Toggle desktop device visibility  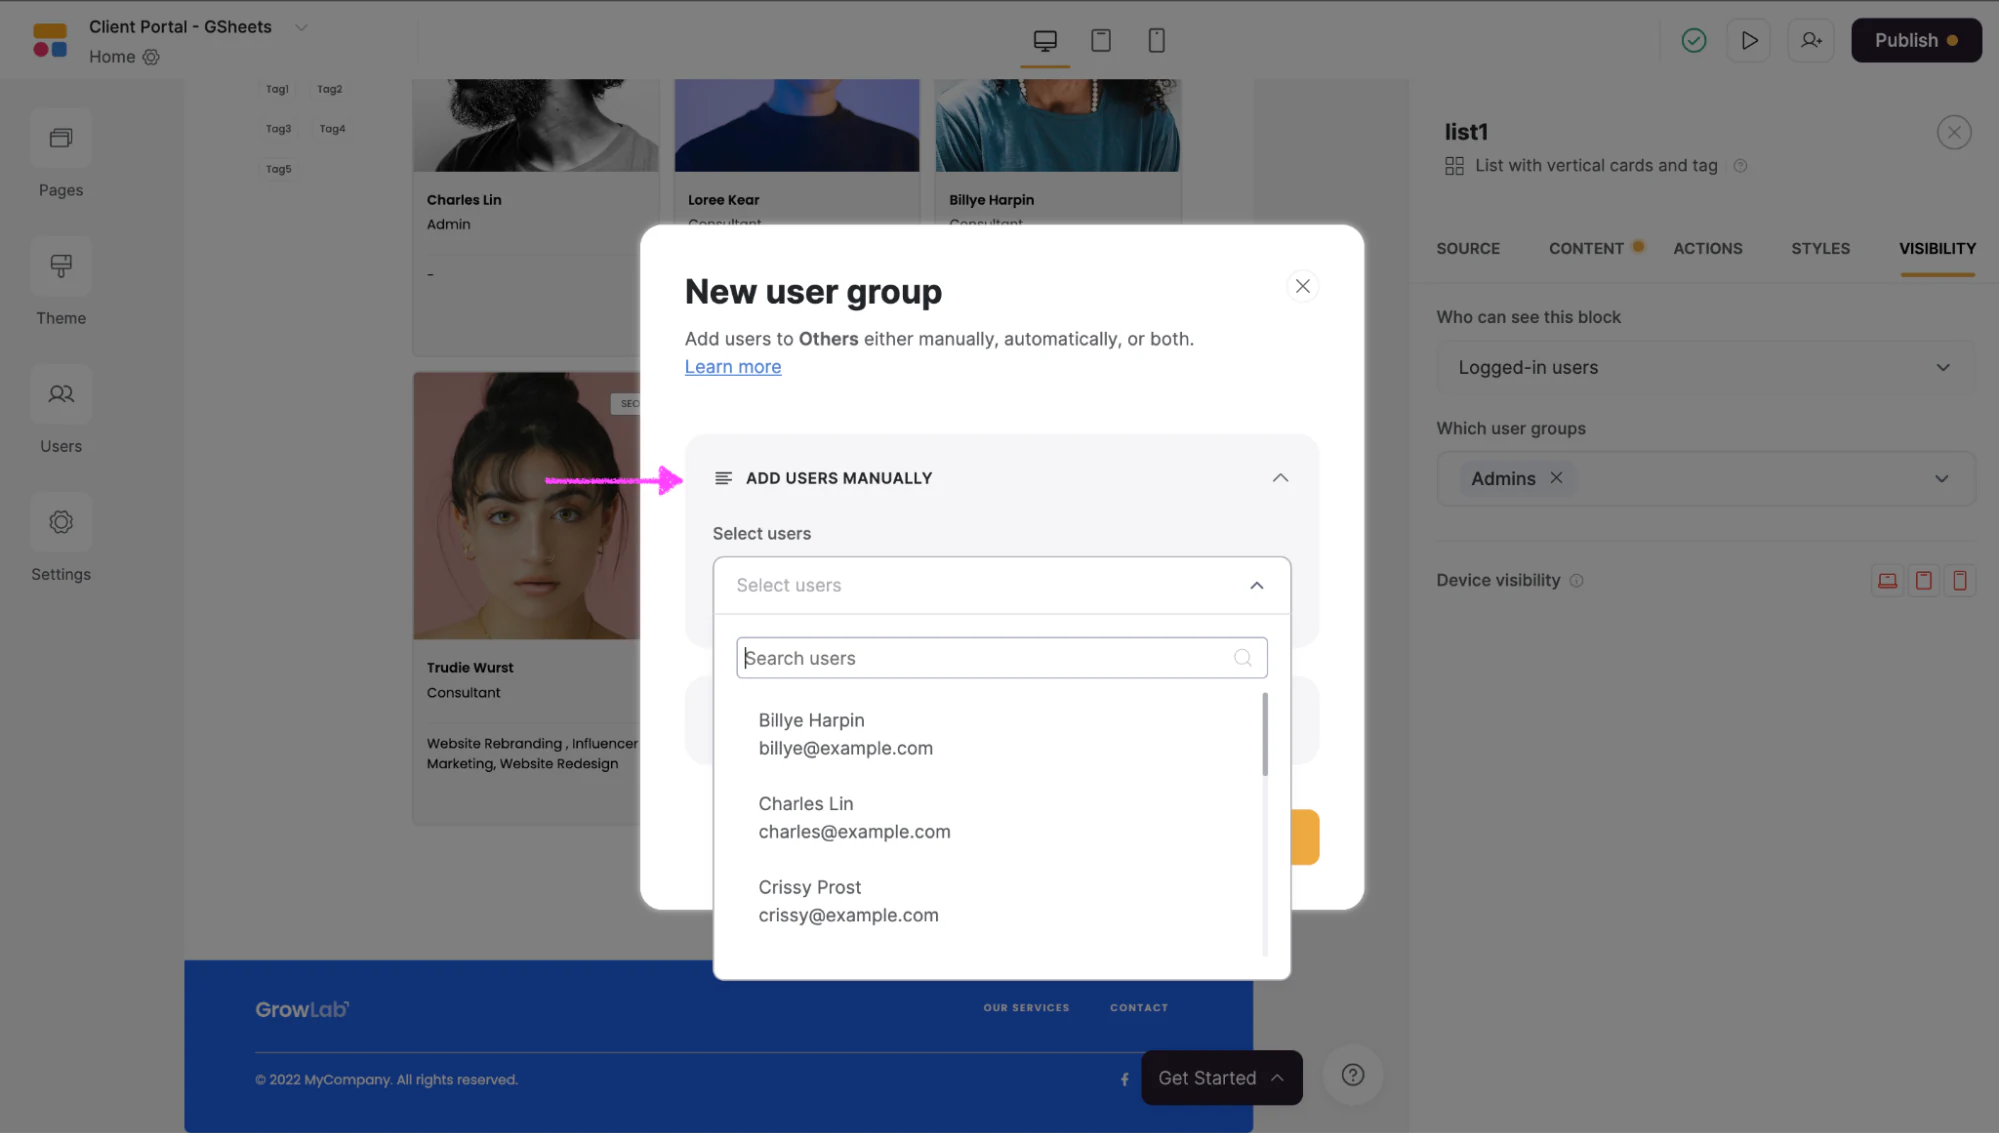[x=1887, y=581]
